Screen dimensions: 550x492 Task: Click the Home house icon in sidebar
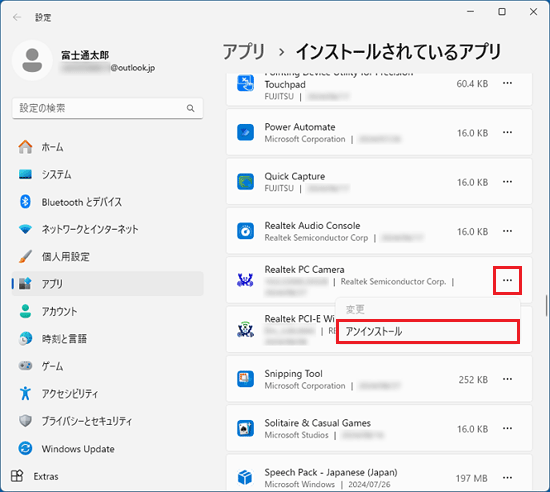[x=25, y=147]
